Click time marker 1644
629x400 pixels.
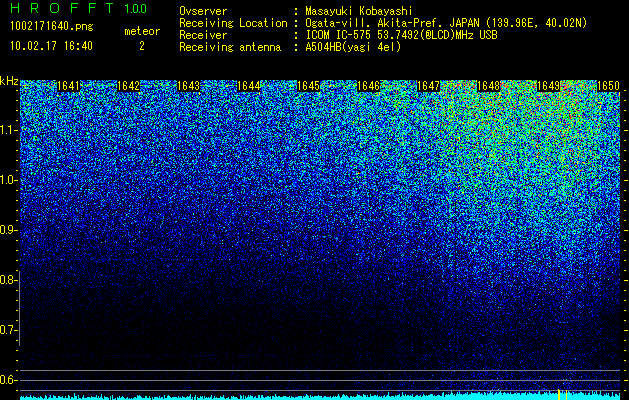tap(249, 86)
